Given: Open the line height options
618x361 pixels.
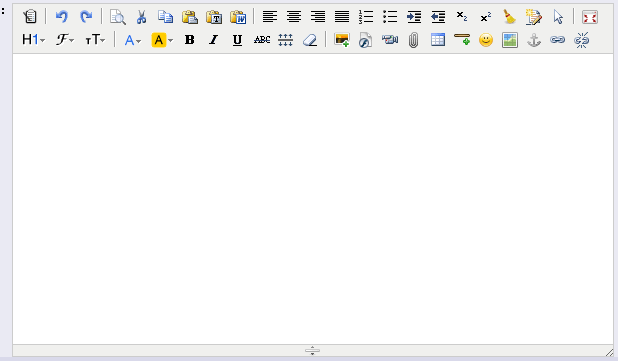Looking at the screenshot, I should 285,40.
